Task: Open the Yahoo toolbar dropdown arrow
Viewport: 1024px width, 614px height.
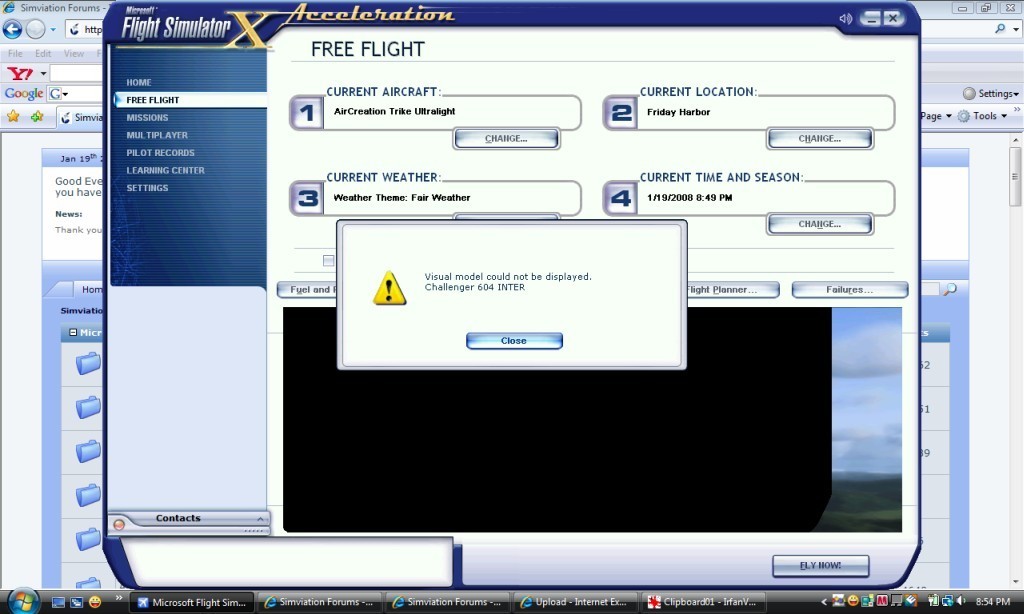Action: 43,74
